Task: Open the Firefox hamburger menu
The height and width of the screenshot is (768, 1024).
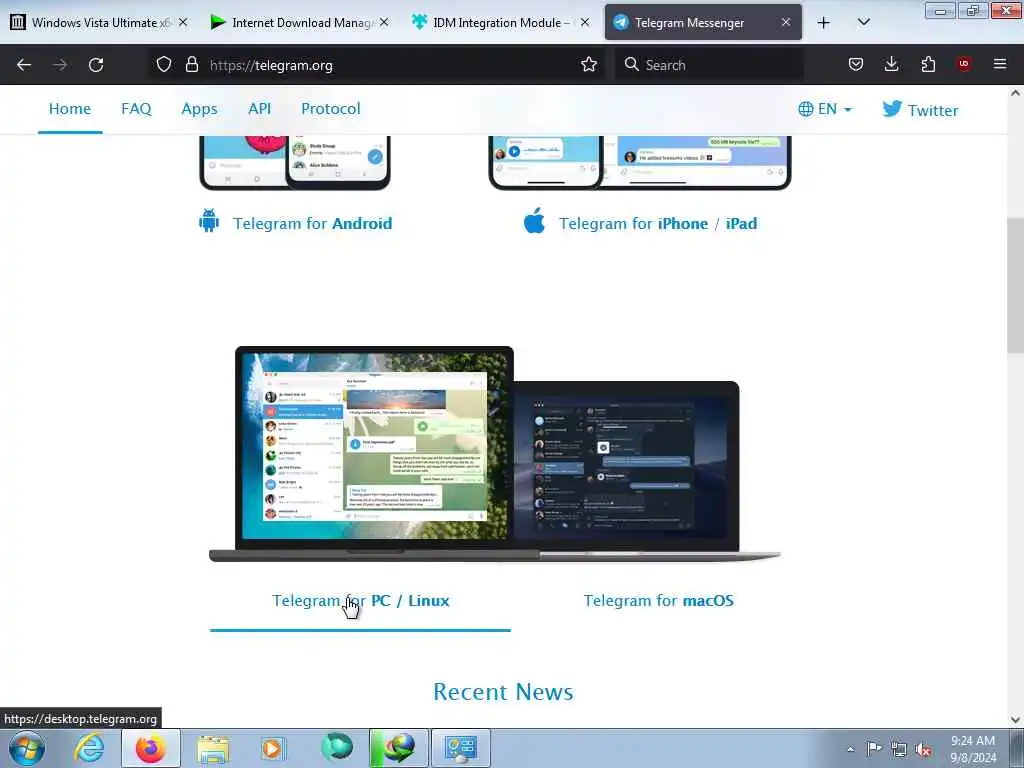Action: pyautogui.click(x=999, y=64)
